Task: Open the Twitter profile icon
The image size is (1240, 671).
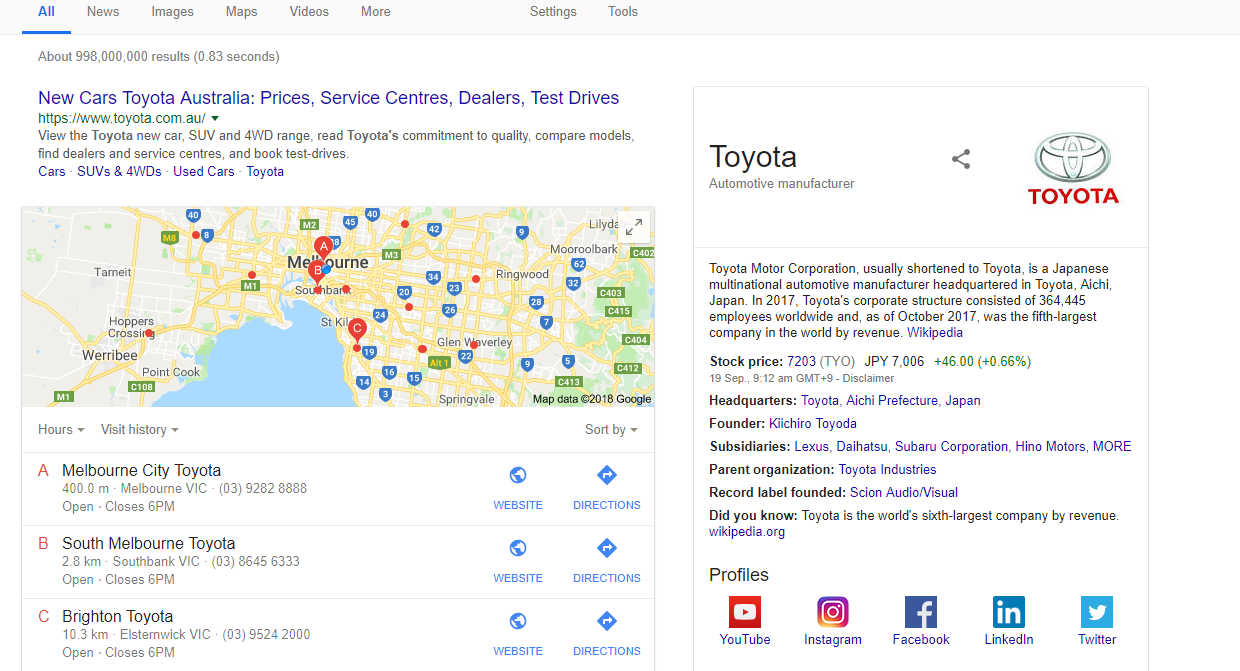Action: click(x=1097, y=612)
